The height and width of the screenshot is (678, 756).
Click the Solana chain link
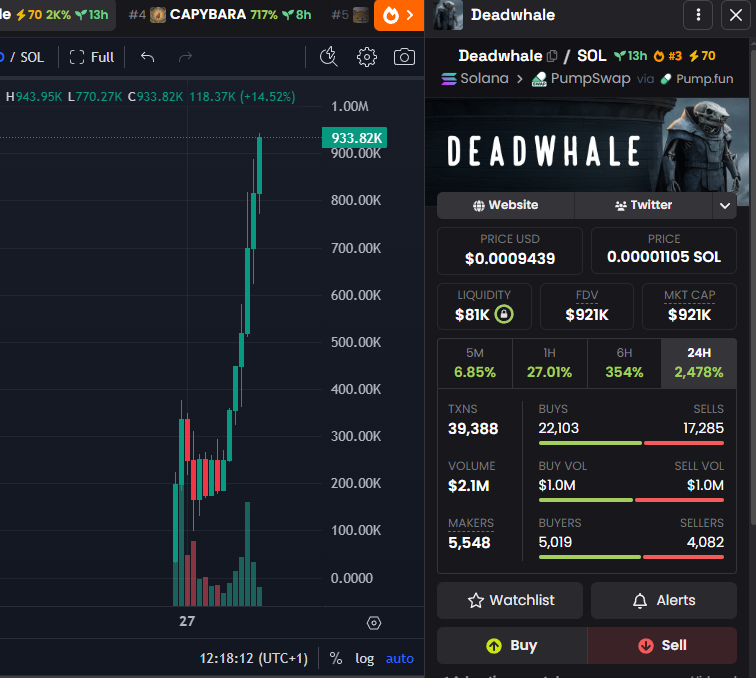(475, 78)
